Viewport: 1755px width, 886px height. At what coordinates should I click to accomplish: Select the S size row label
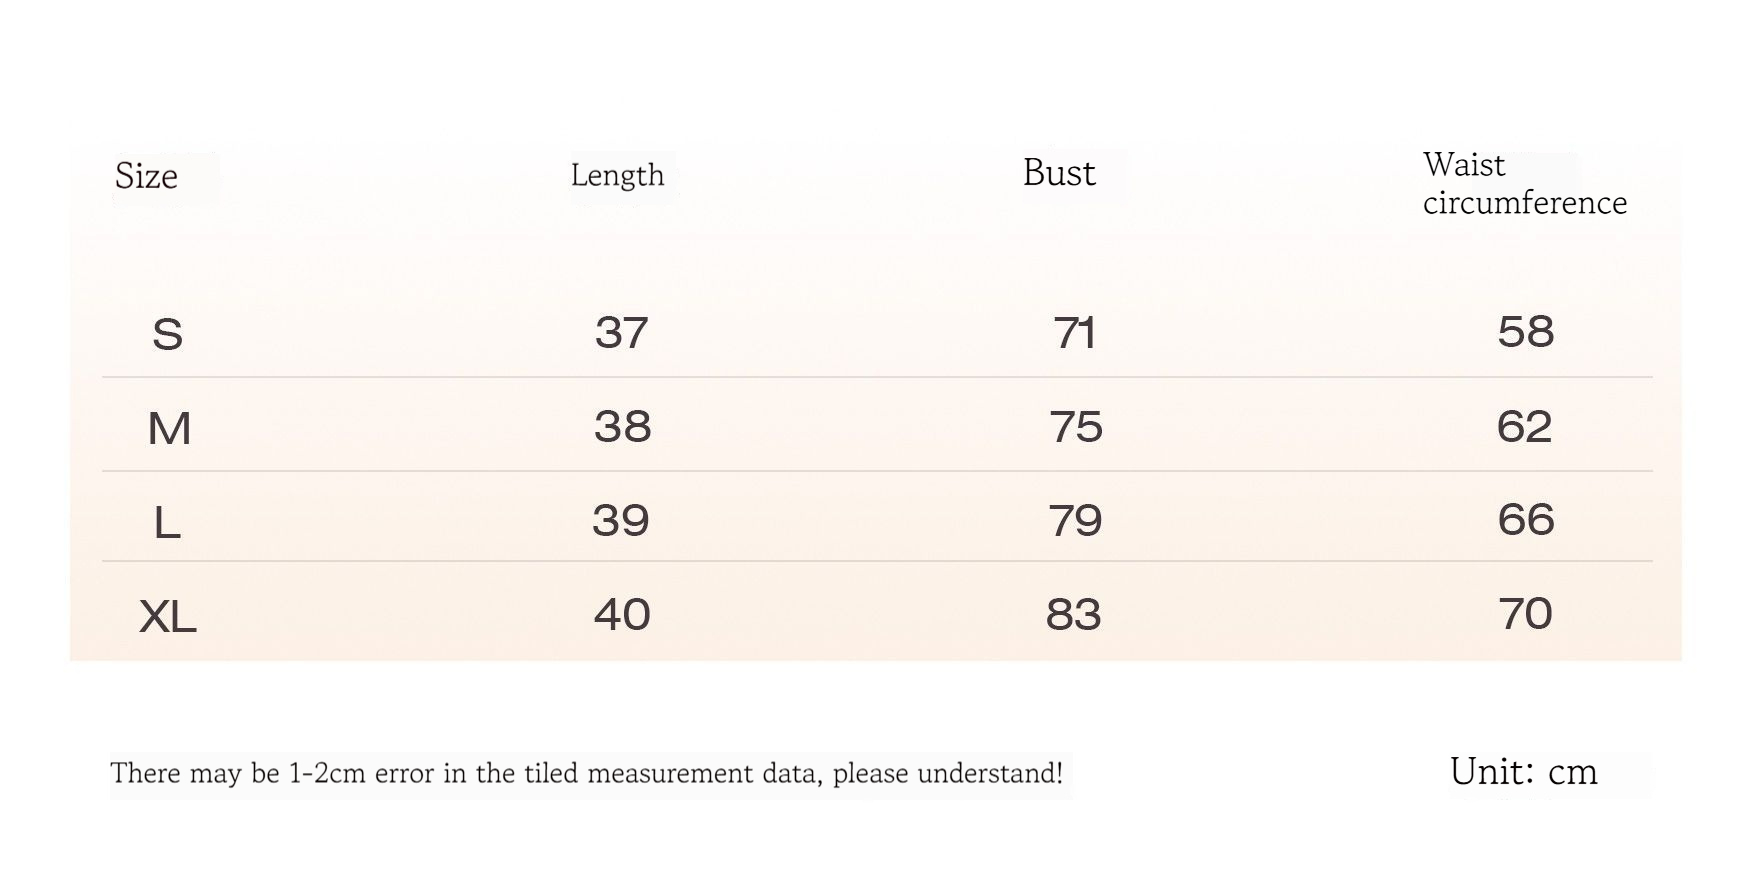click(167, 334)
